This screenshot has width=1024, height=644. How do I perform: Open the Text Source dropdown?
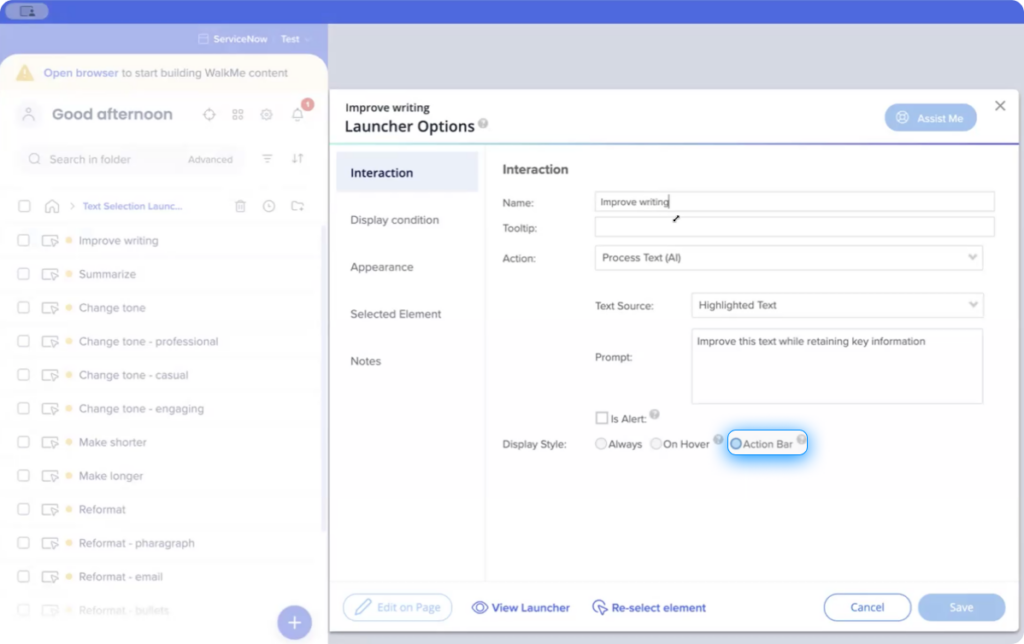(x=837, y=305)
